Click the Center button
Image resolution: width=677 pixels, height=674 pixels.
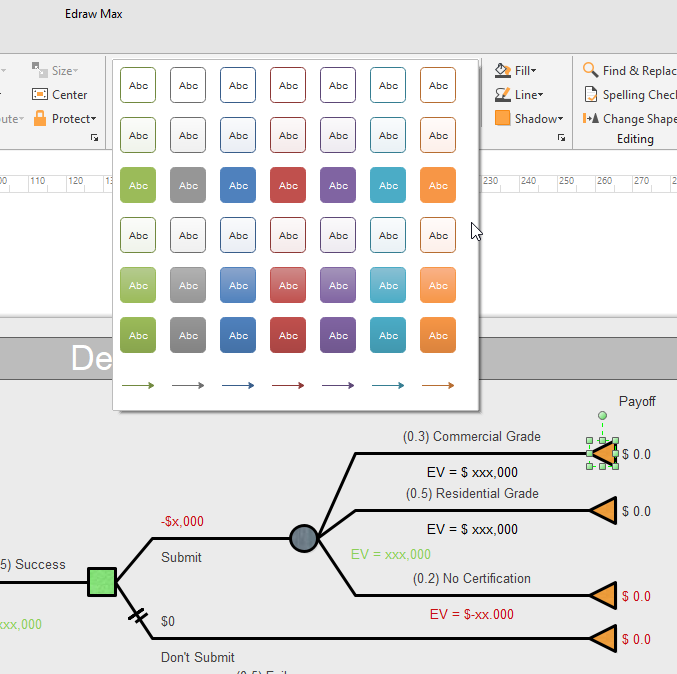coord(60,95)
